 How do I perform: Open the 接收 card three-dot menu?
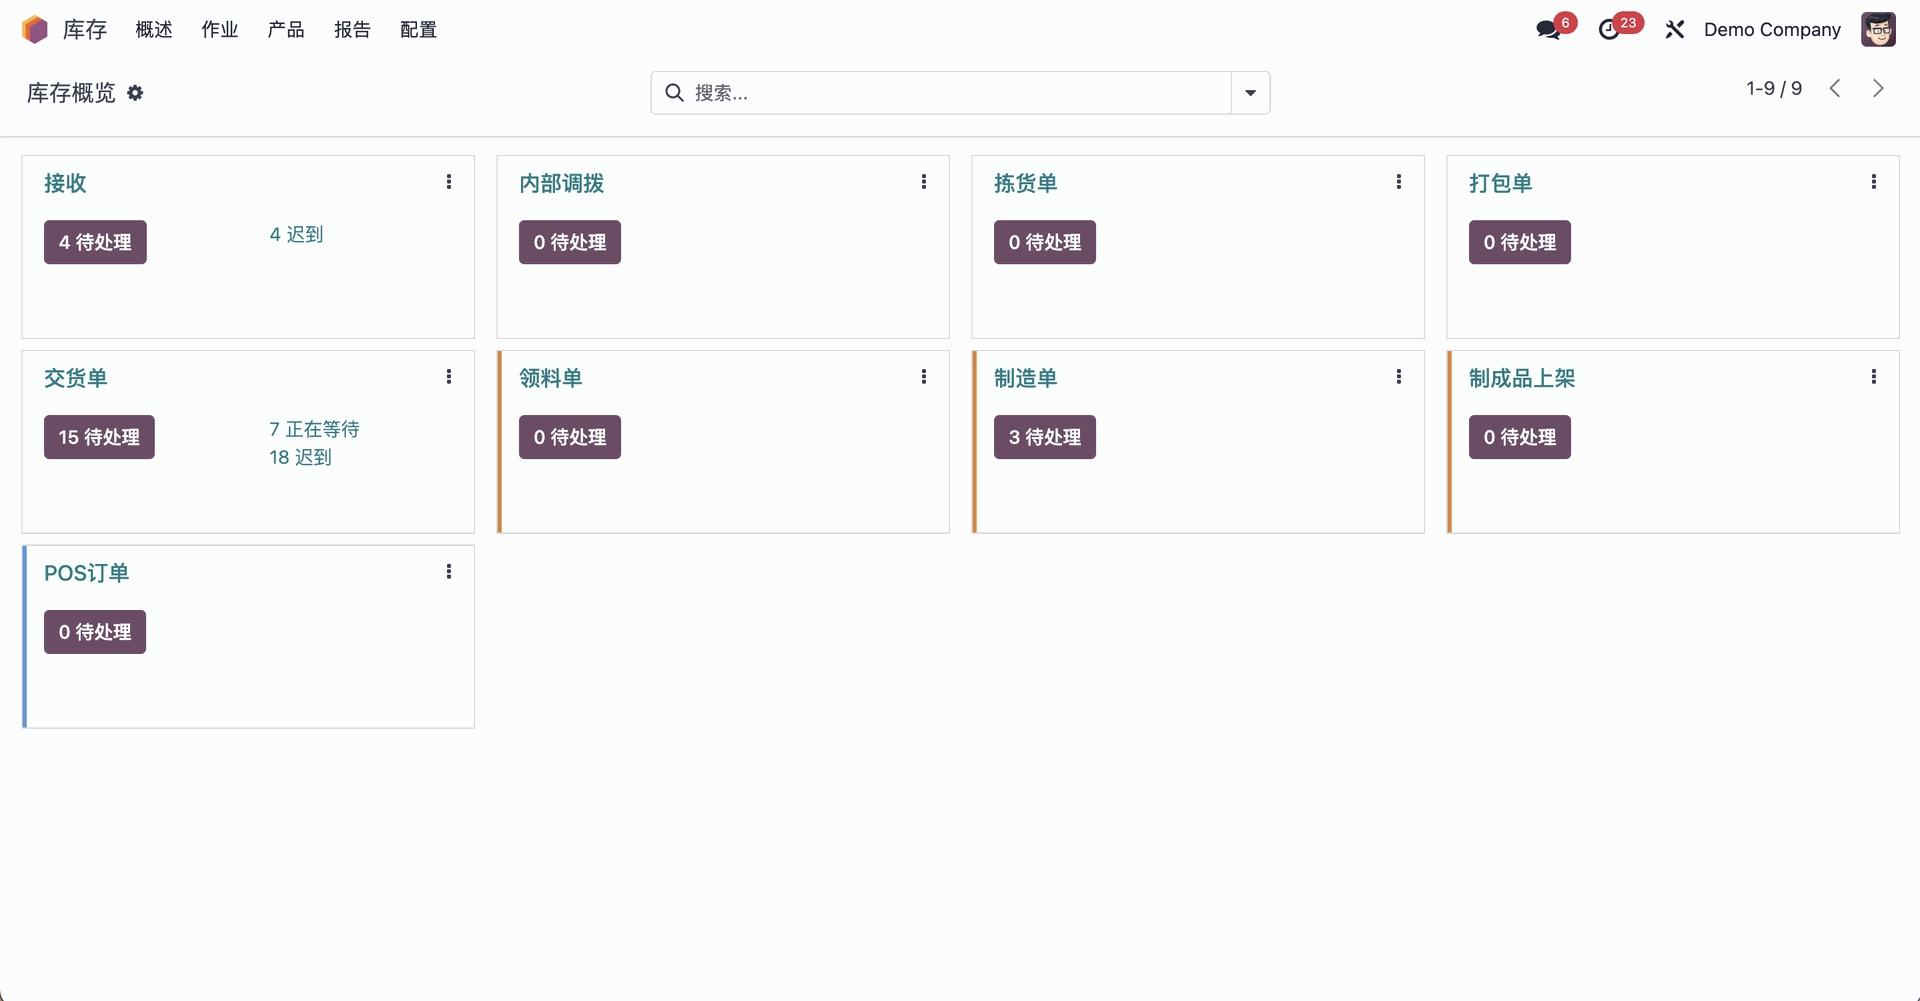tap(449, 182)
